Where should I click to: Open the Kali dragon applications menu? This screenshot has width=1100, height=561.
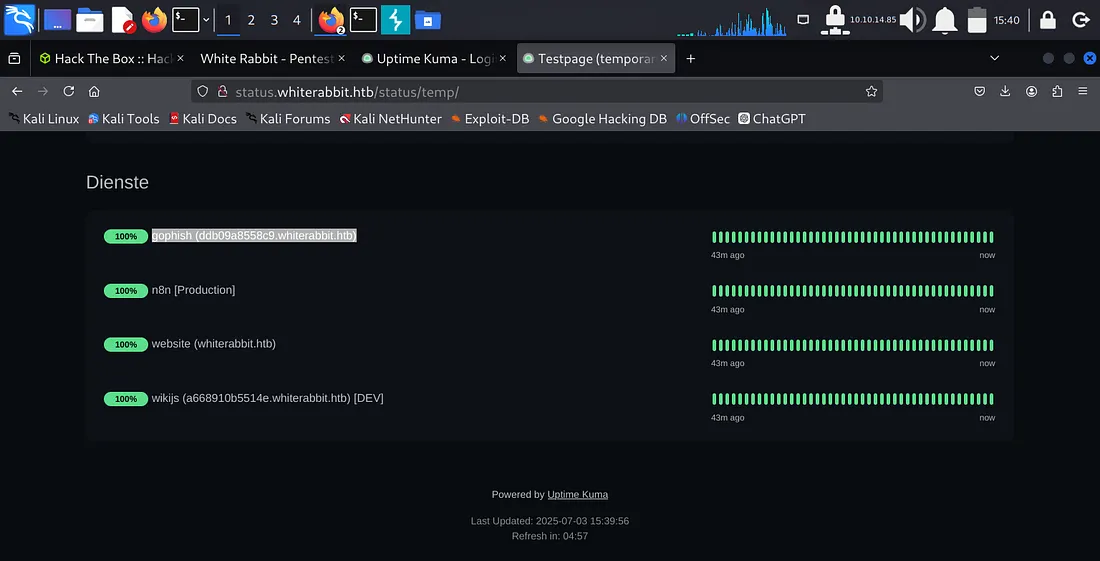point(19,19)
